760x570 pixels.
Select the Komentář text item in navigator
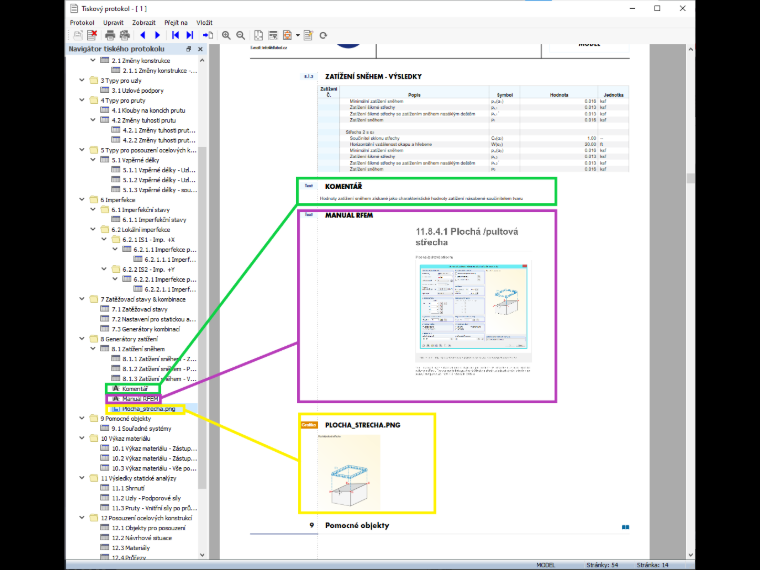[x=135, y=389]
